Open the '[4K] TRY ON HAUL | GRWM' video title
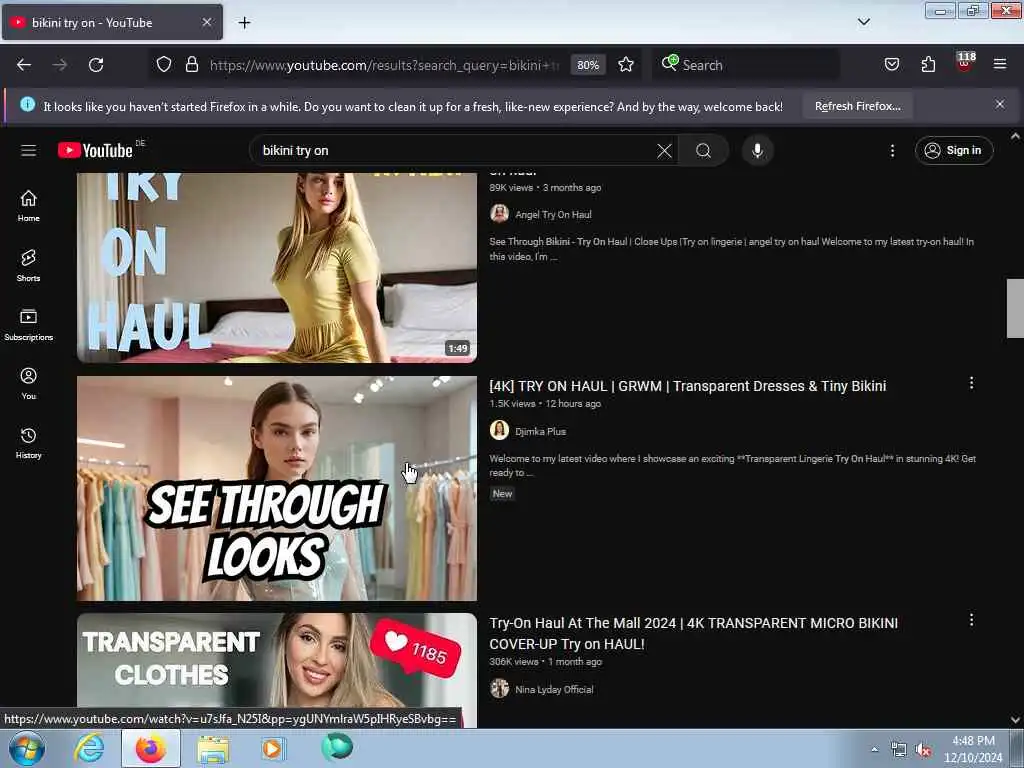Viewport: 1024px width, 768px height. [688, 386]
